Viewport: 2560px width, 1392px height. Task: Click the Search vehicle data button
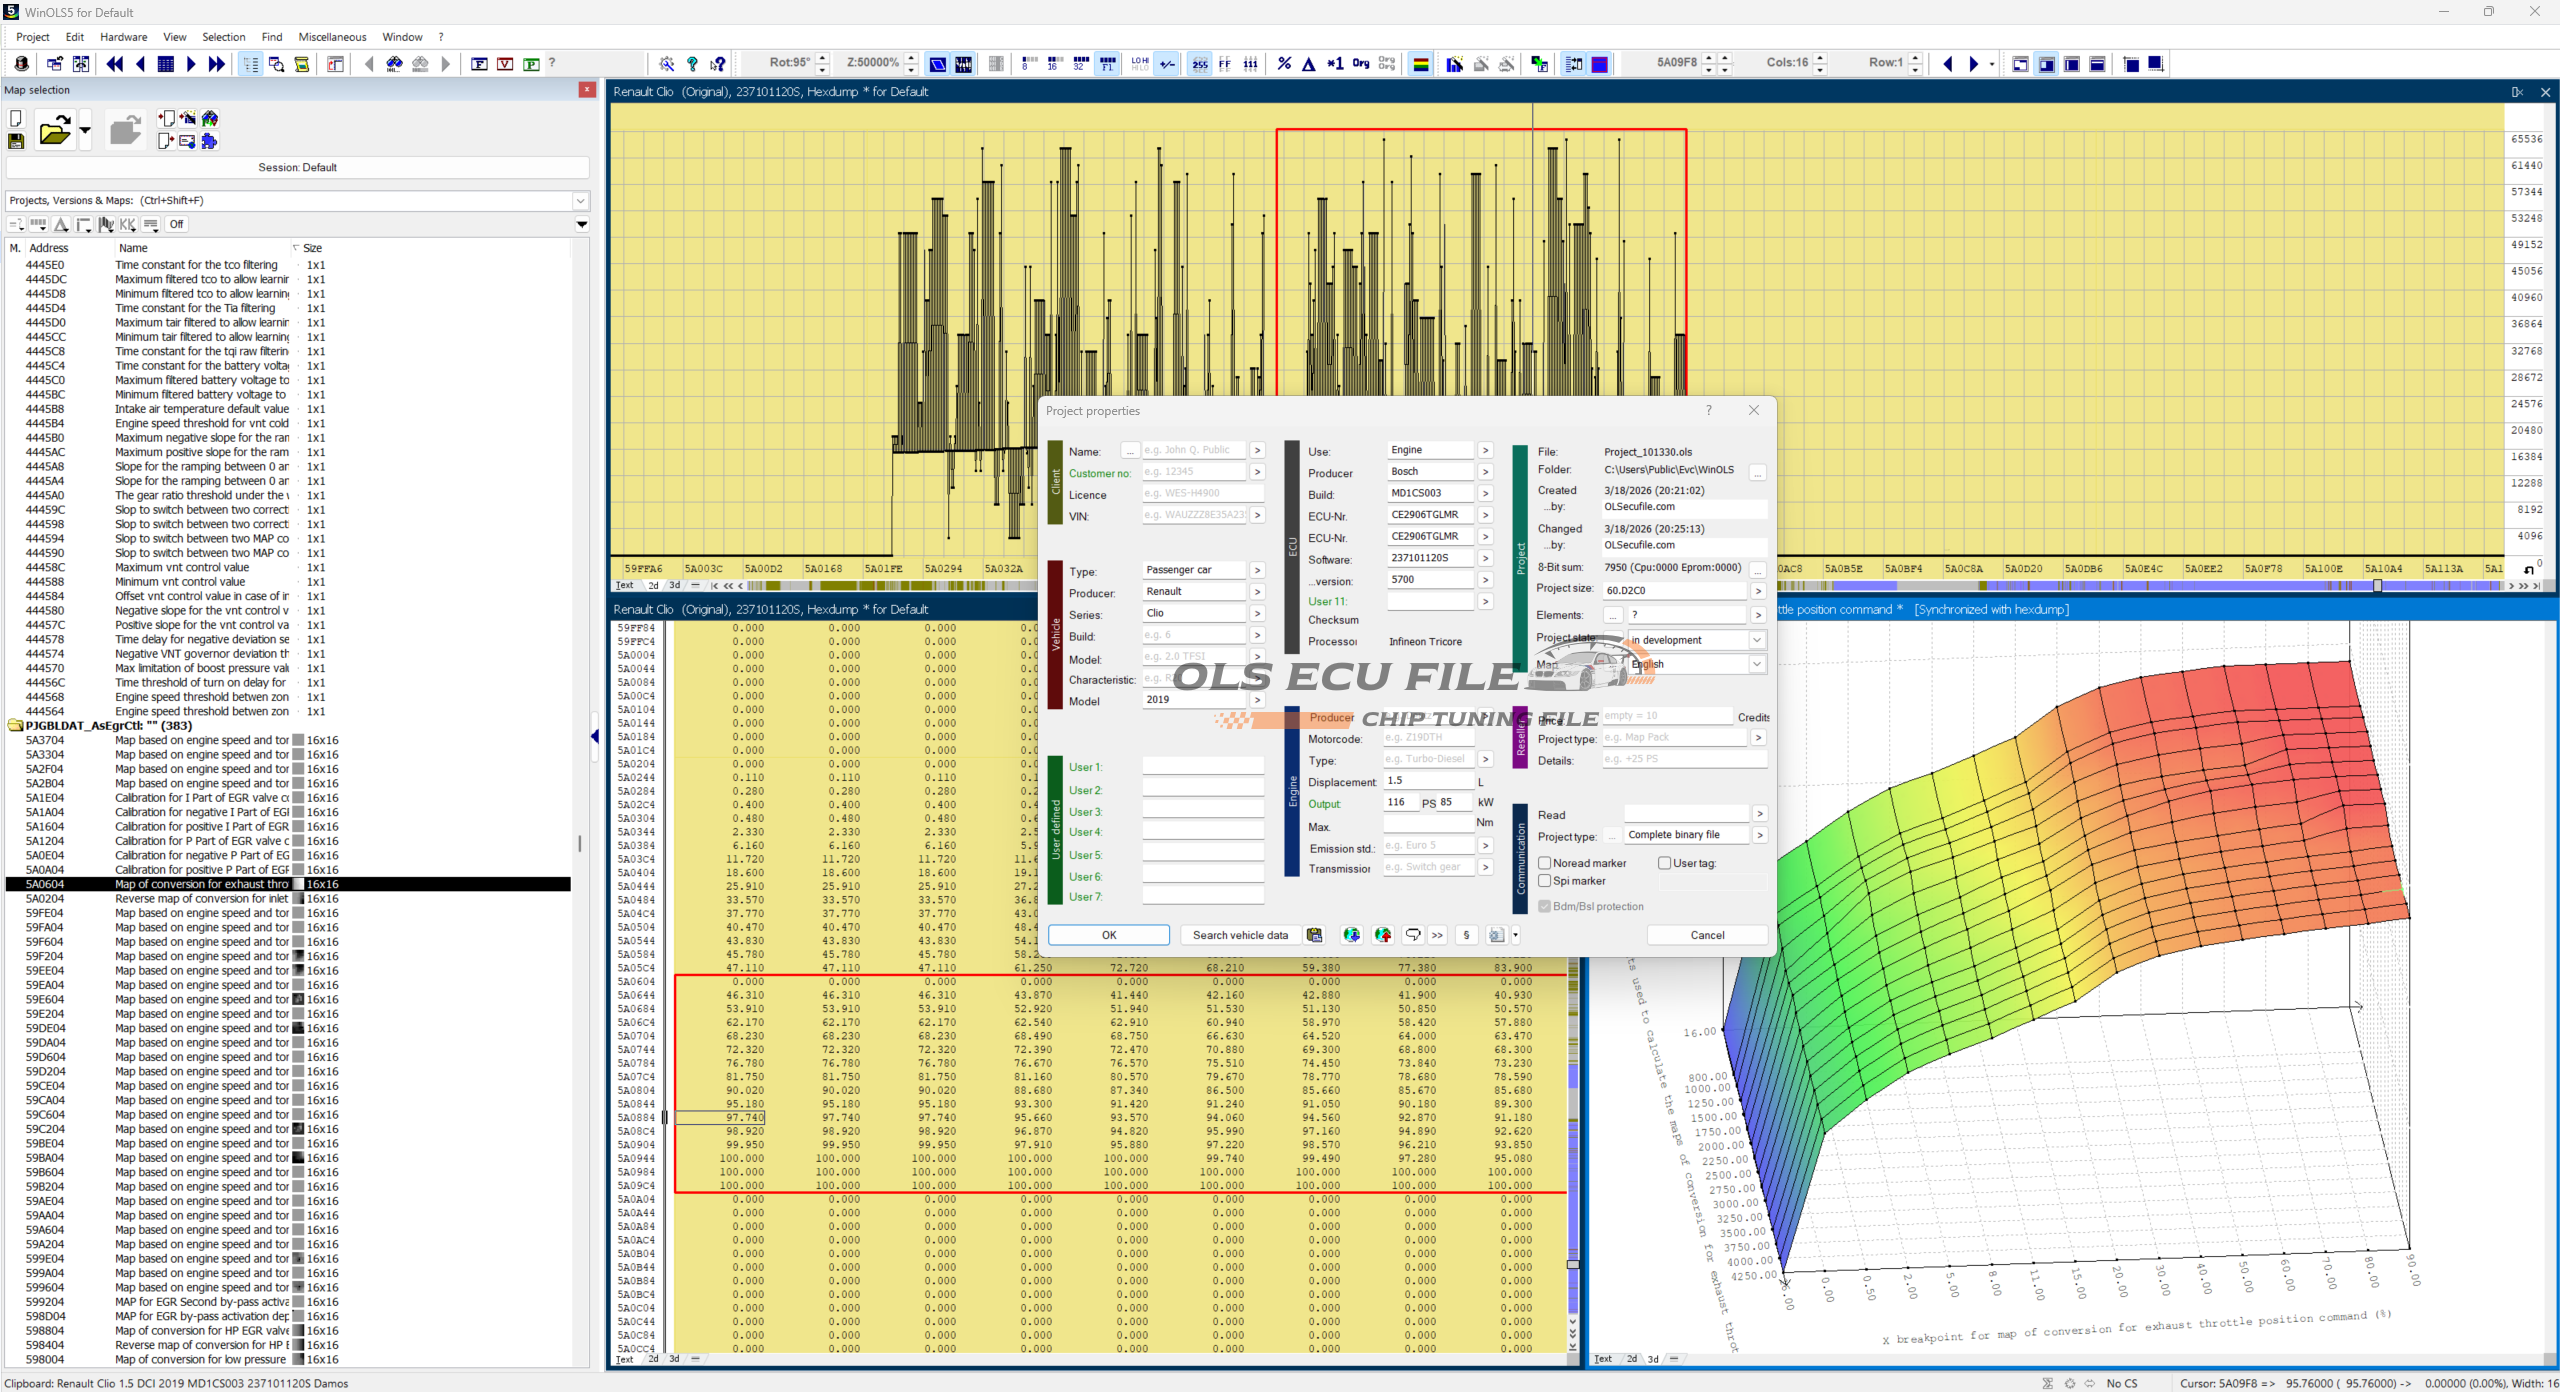tap(1240, 935)
